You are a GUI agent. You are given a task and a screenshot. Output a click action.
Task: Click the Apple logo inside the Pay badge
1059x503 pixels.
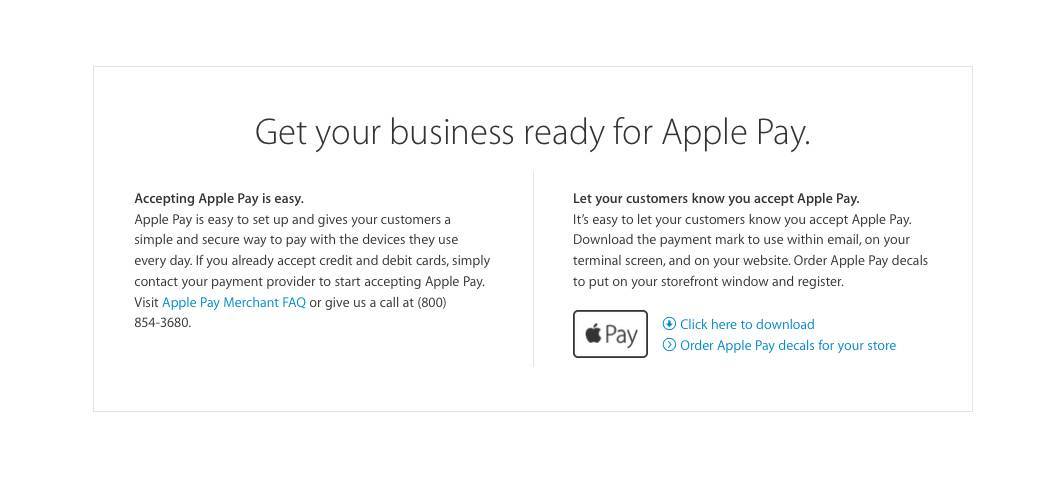(593, 333)
